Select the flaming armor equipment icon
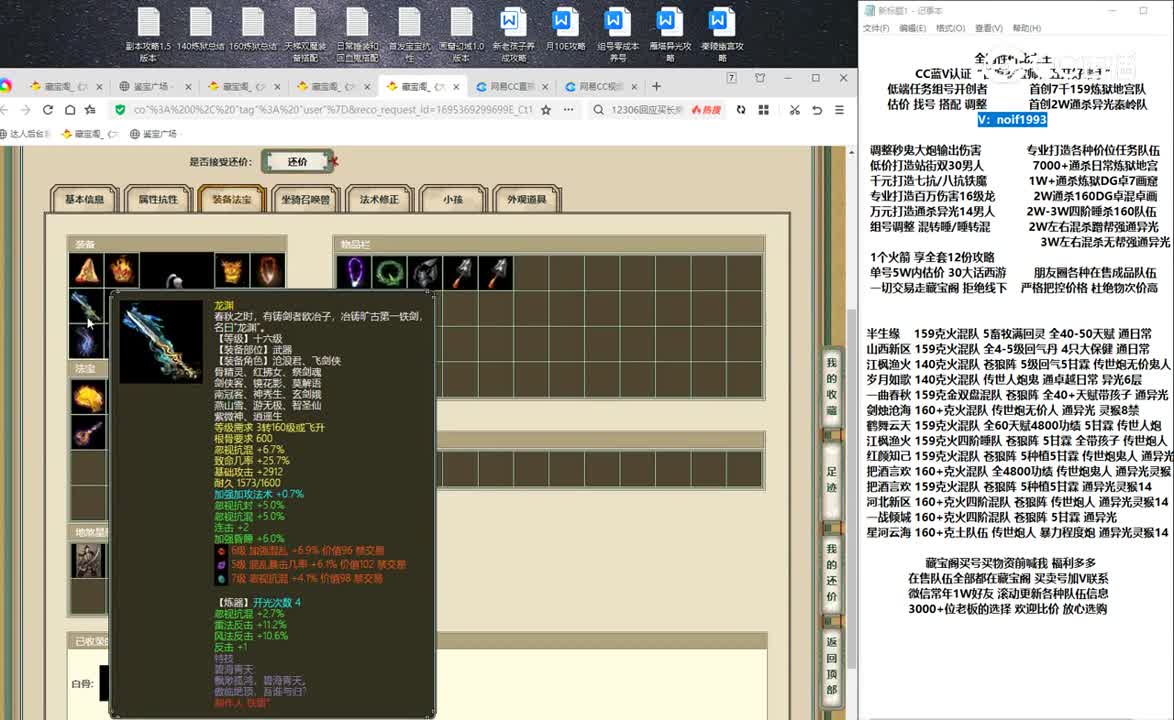Image resolution: width=1174 pixels, height=720 pixels. [x=121, y=270]
